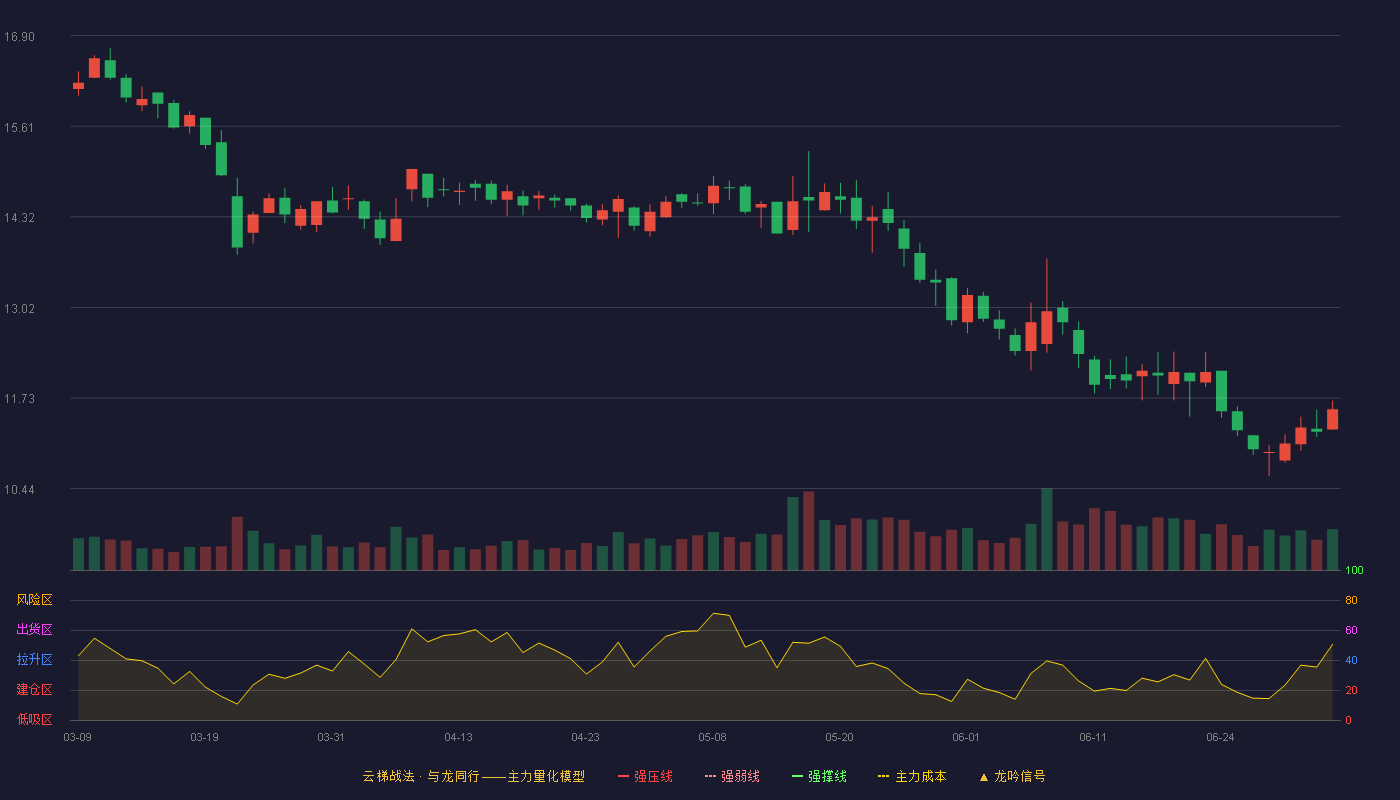This screenshot has height=800, width=1400.
Task: Click the red 20 indicator axis value
Action: pyautogui.click(x=1351, y=690)
